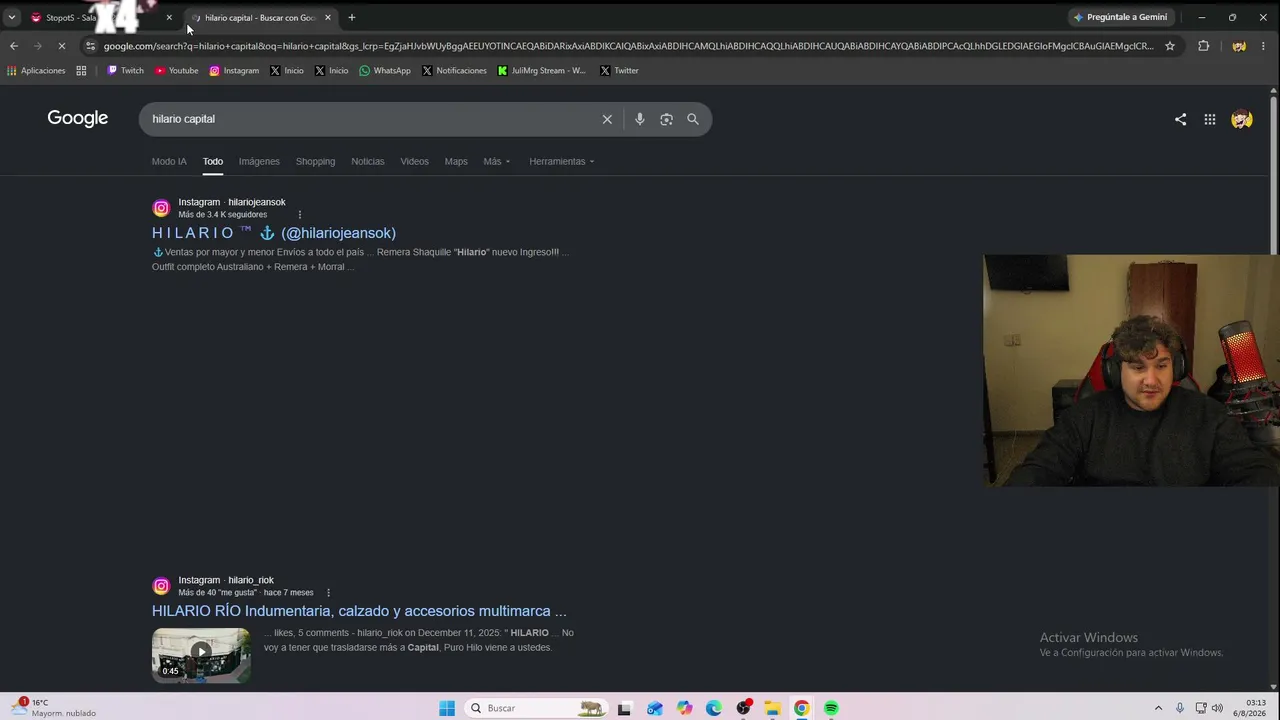Screen dimensions: 1280x720
Task: Switch to Imágenes results
Action: (x=259, y=161)
